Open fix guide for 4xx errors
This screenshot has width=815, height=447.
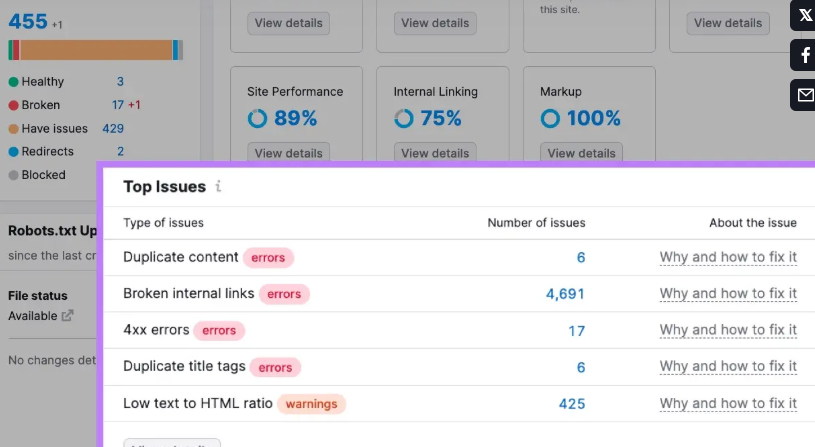tap(728, 330)
